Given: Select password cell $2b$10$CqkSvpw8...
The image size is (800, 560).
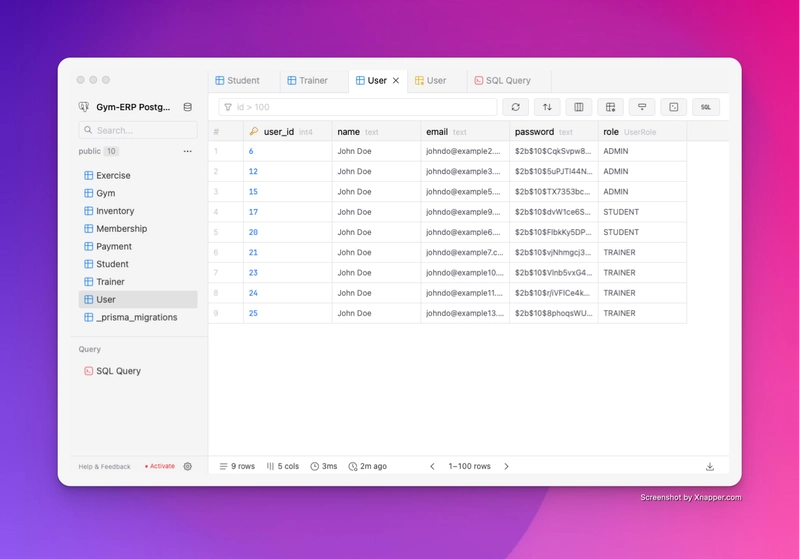Looking at the screenshot, I should pos(554,151).
